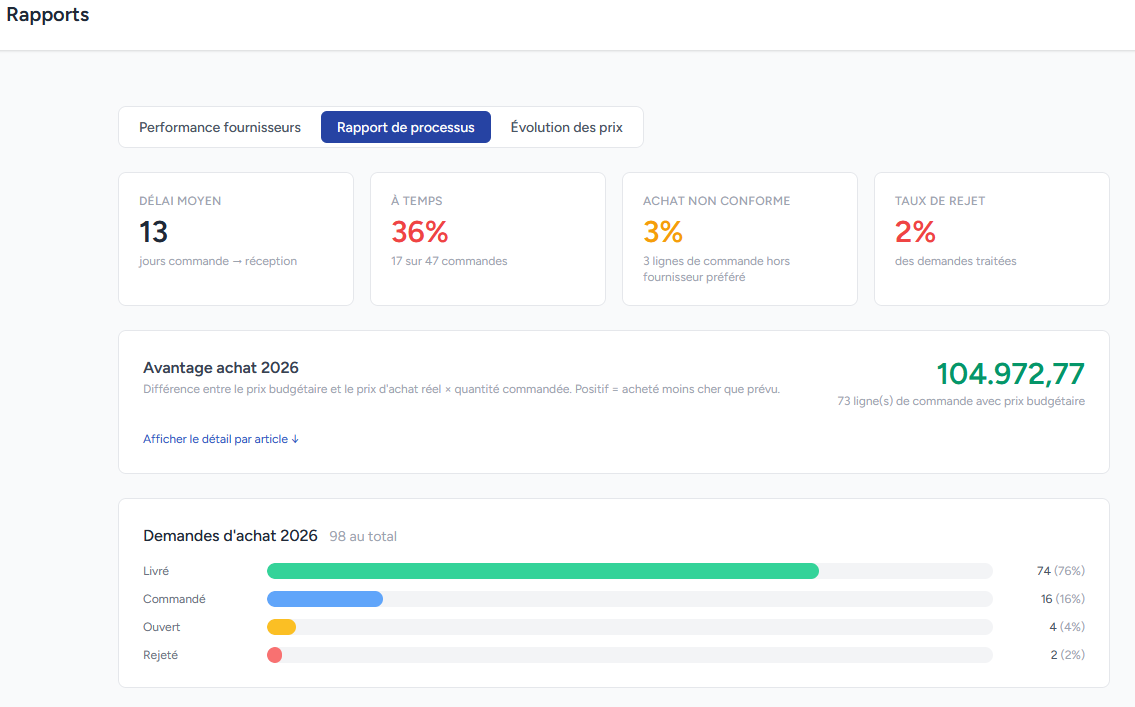
Task: Click the Commandé row label
Action: tap(174, 599)
